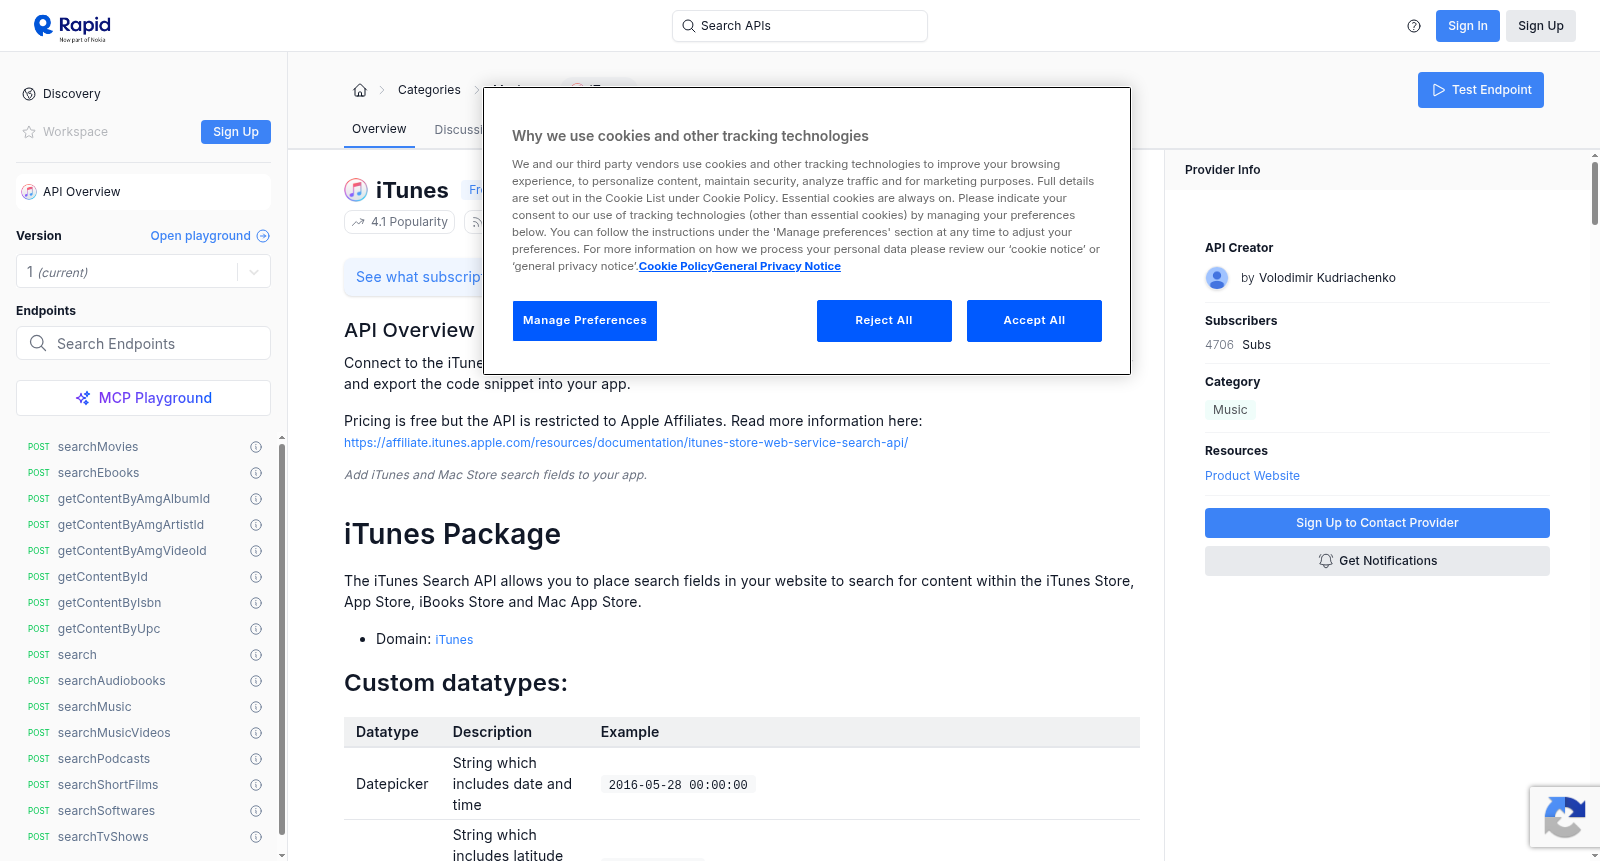Click Sign Up to Contact Provider
1600x861 pixels.
(x=1377, y=523)
